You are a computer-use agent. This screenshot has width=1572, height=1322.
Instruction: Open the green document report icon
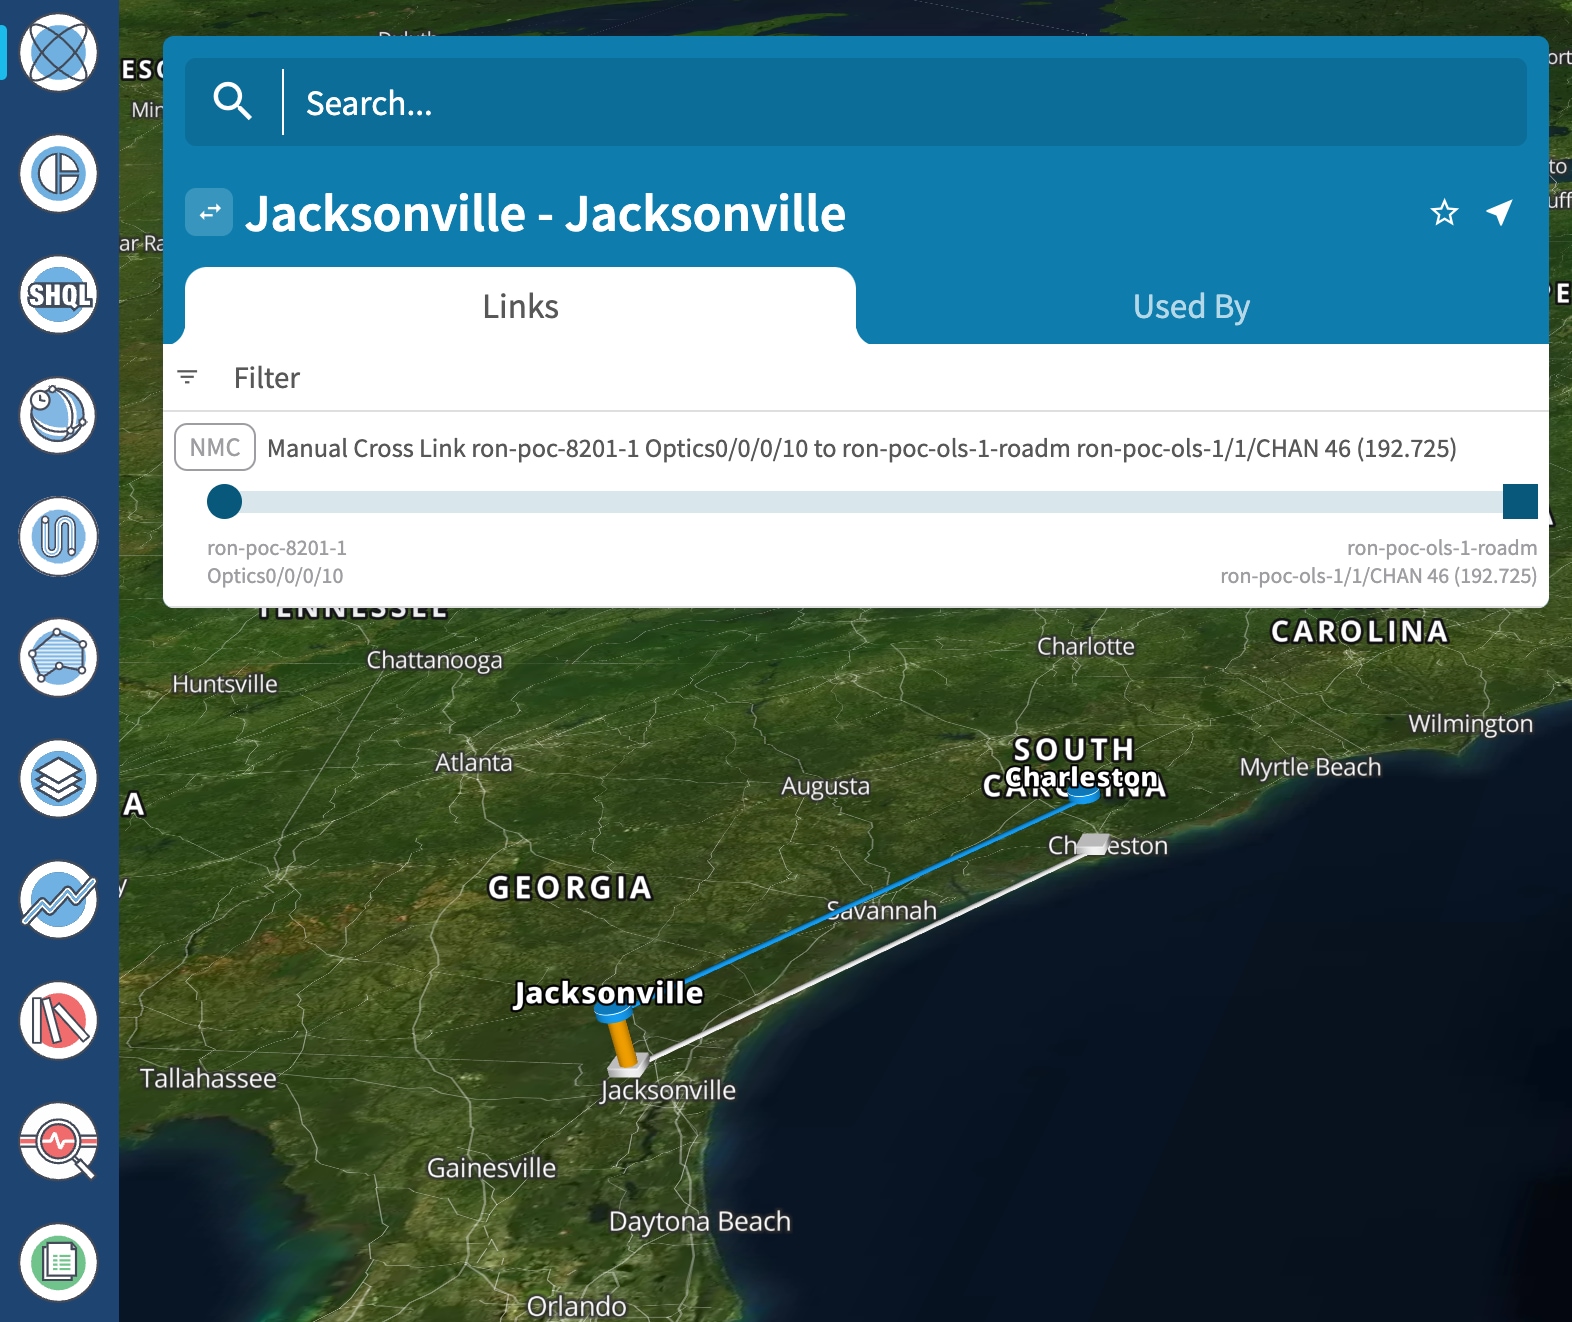point(59,1263)
